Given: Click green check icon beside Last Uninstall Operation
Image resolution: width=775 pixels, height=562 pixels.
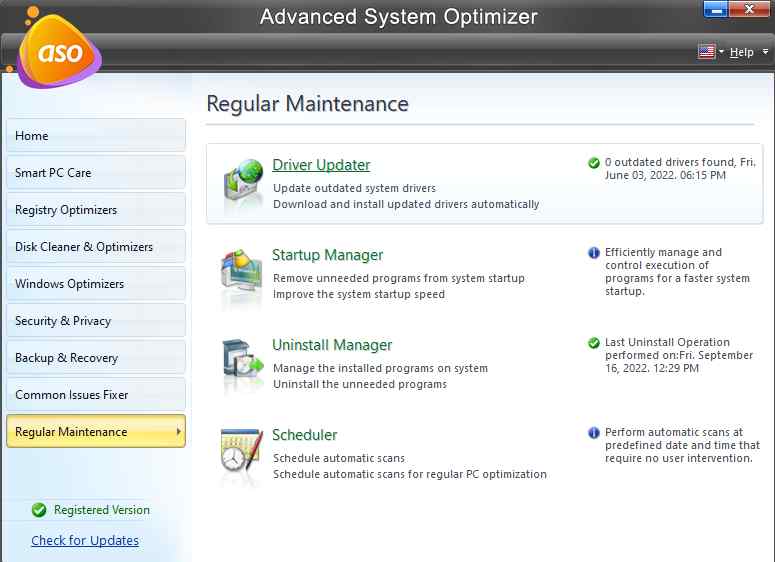Looking at the screenshot, I should point(594,343).
